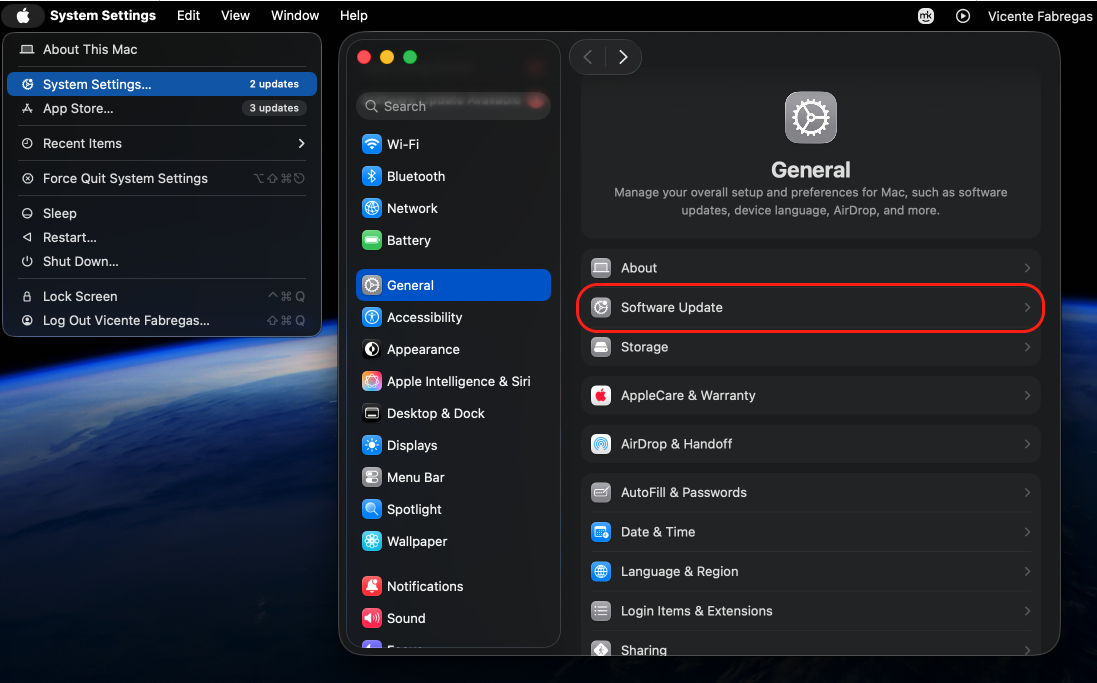Select Sound speaker icon
The width and height of the screenshot is (1097, 683).
371,619
